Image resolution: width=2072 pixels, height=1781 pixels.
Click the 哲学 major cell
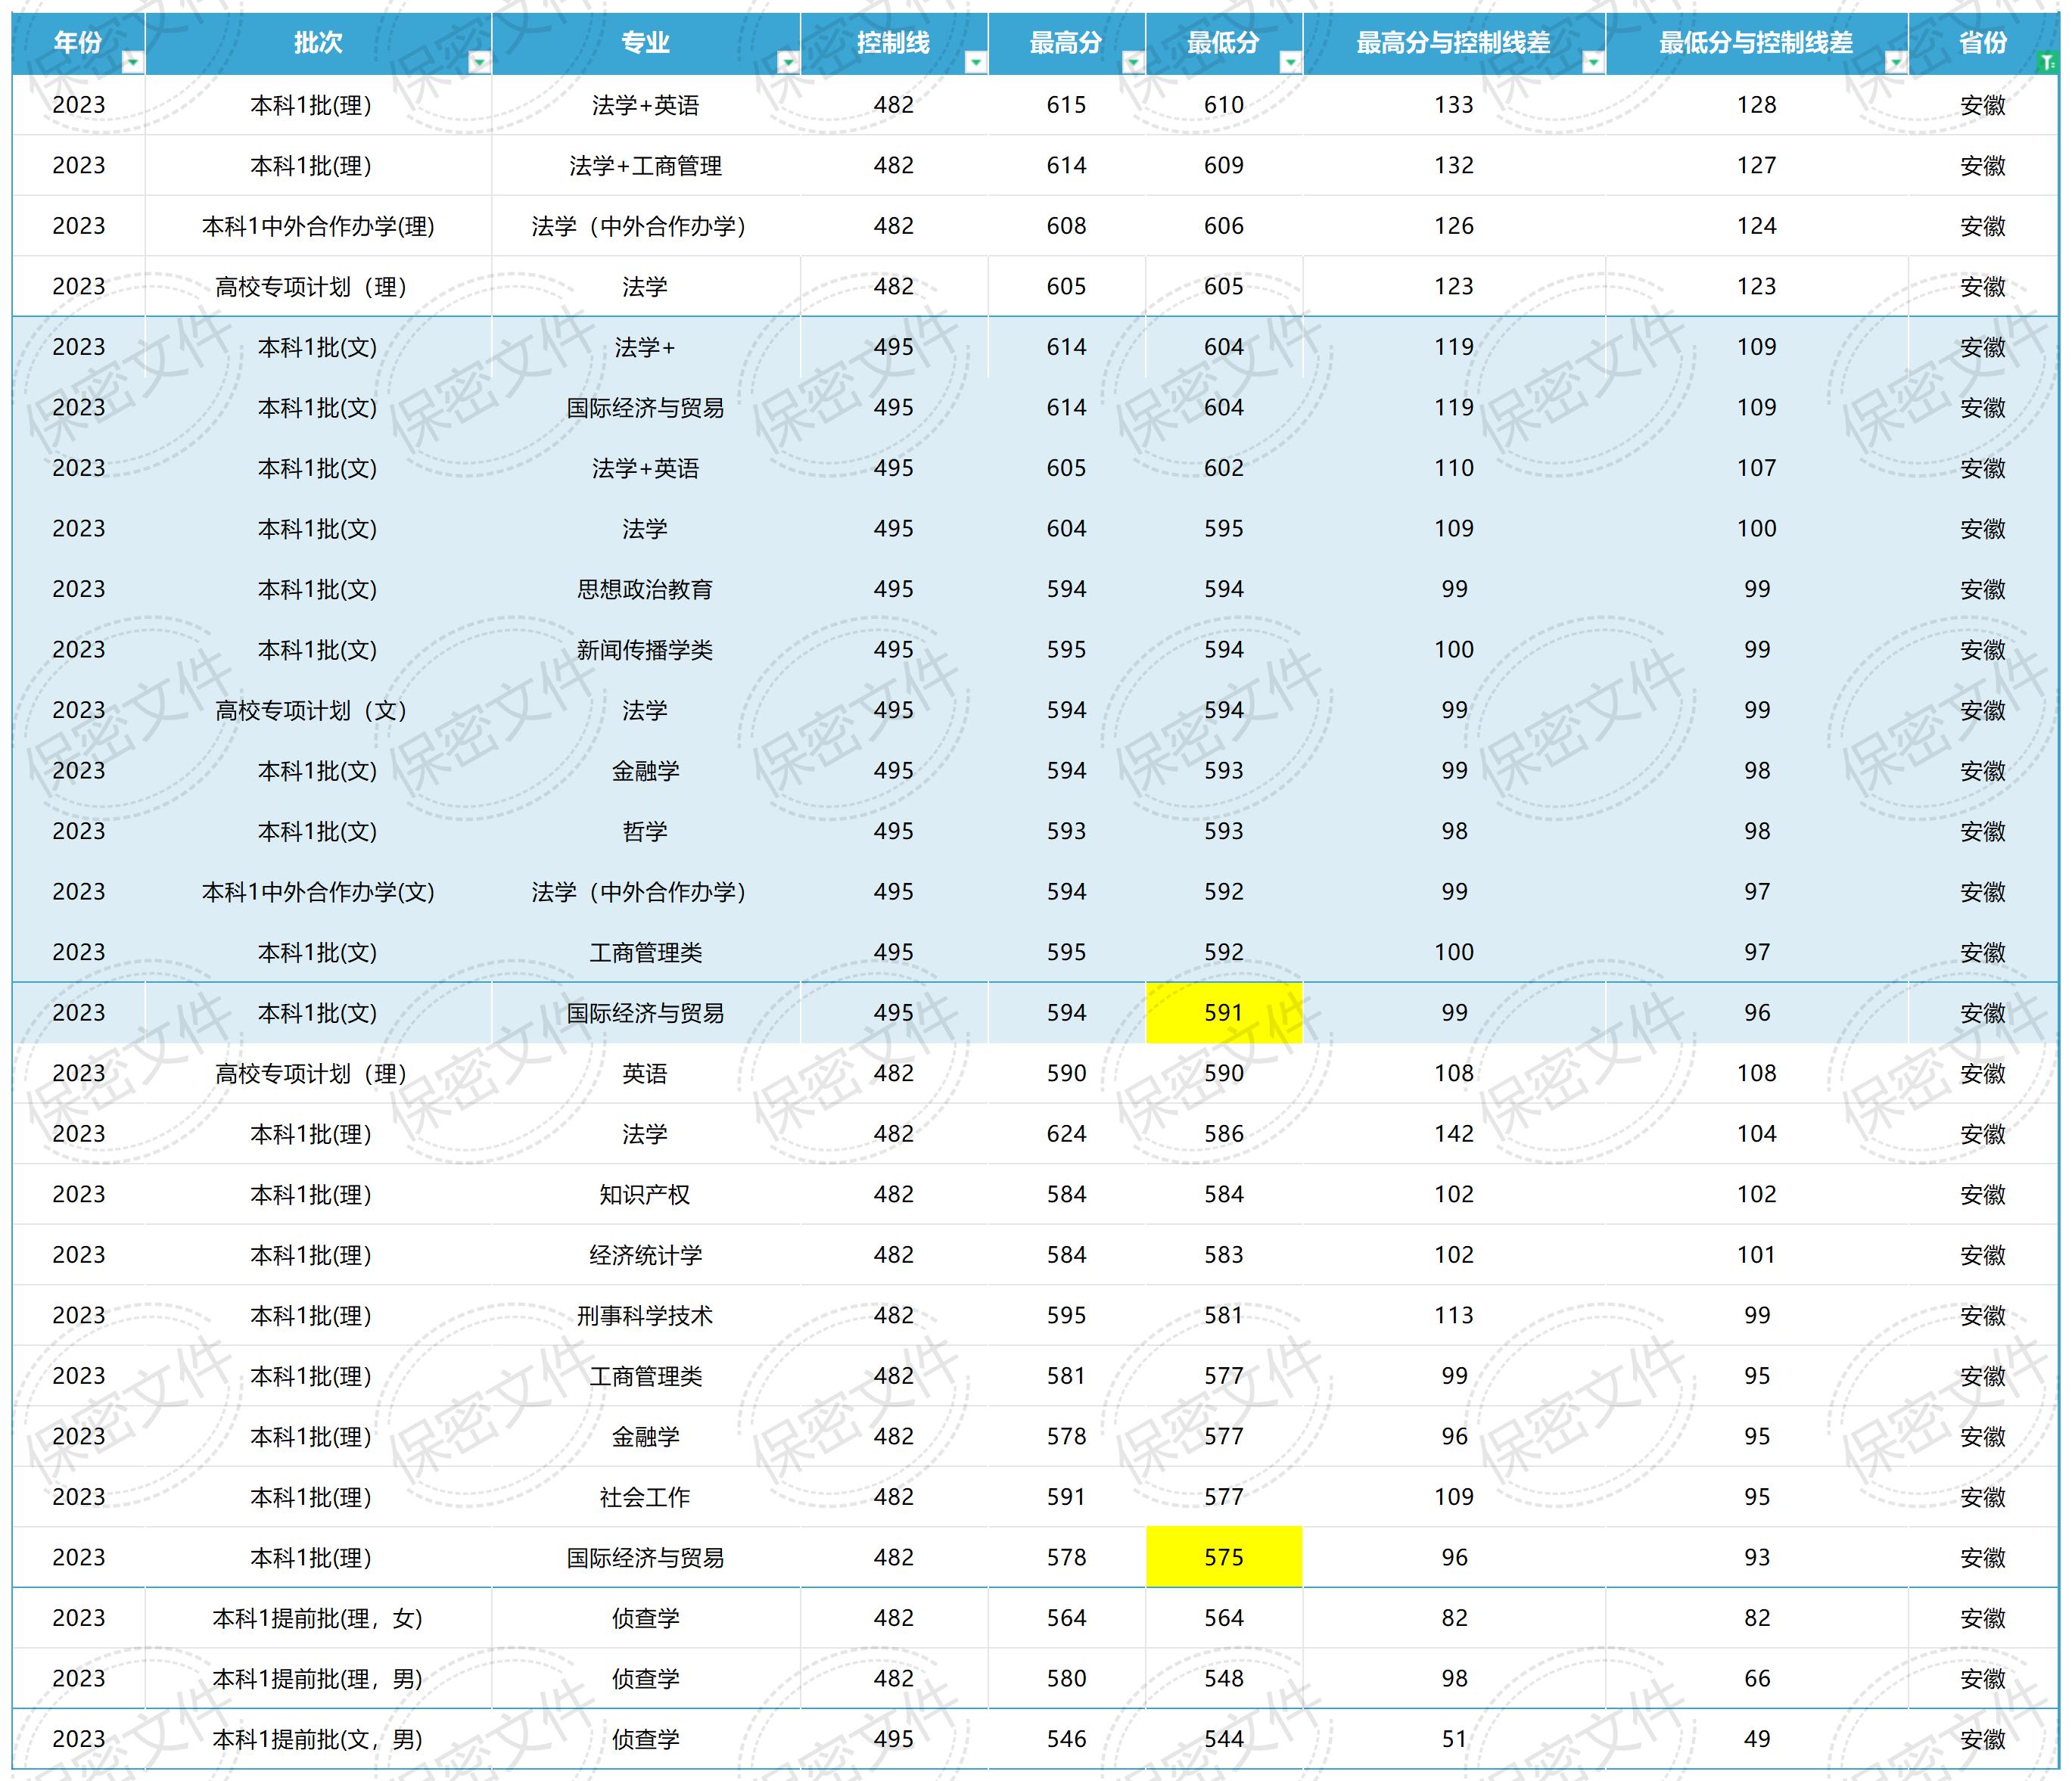645,831
